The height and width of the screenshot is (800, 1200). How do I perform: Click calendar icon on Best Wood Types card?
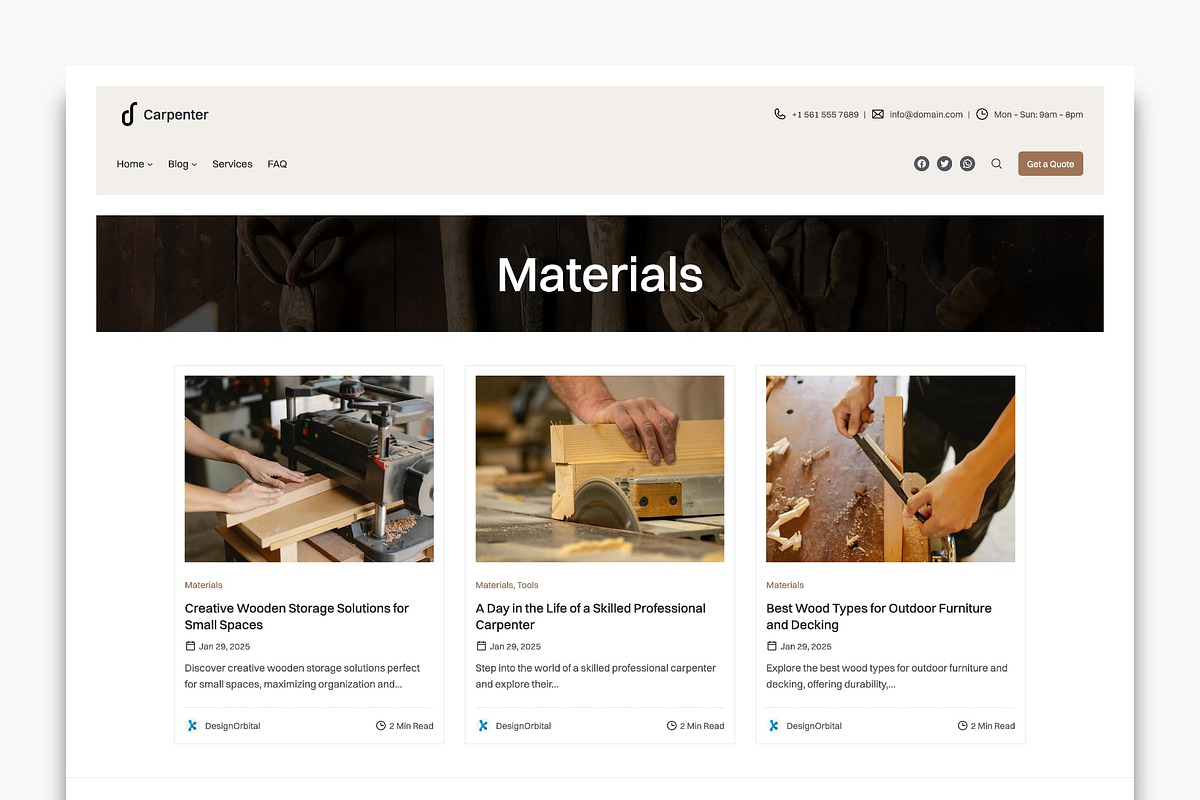coord(772,646)
